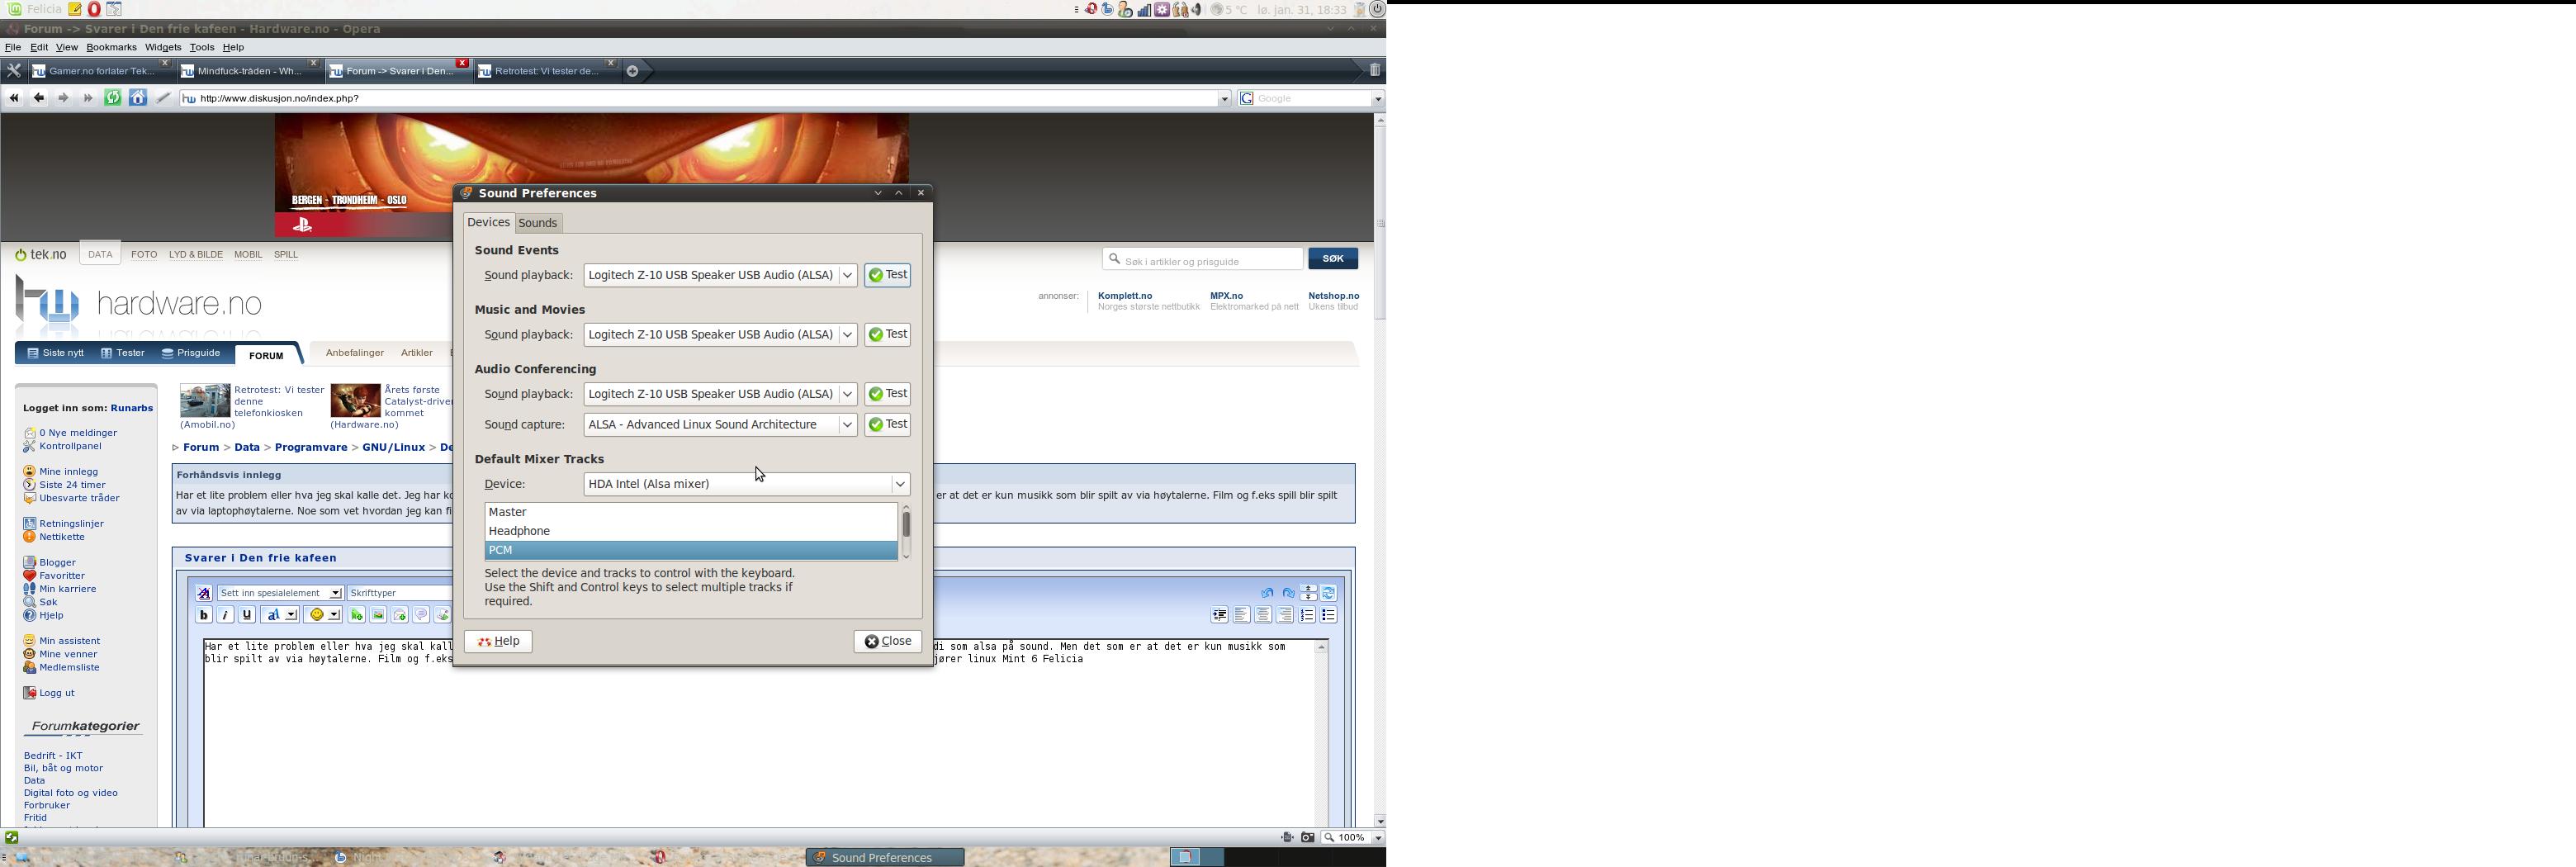Open the Kontrollpanel sidebar link

(x=70, y=447)
